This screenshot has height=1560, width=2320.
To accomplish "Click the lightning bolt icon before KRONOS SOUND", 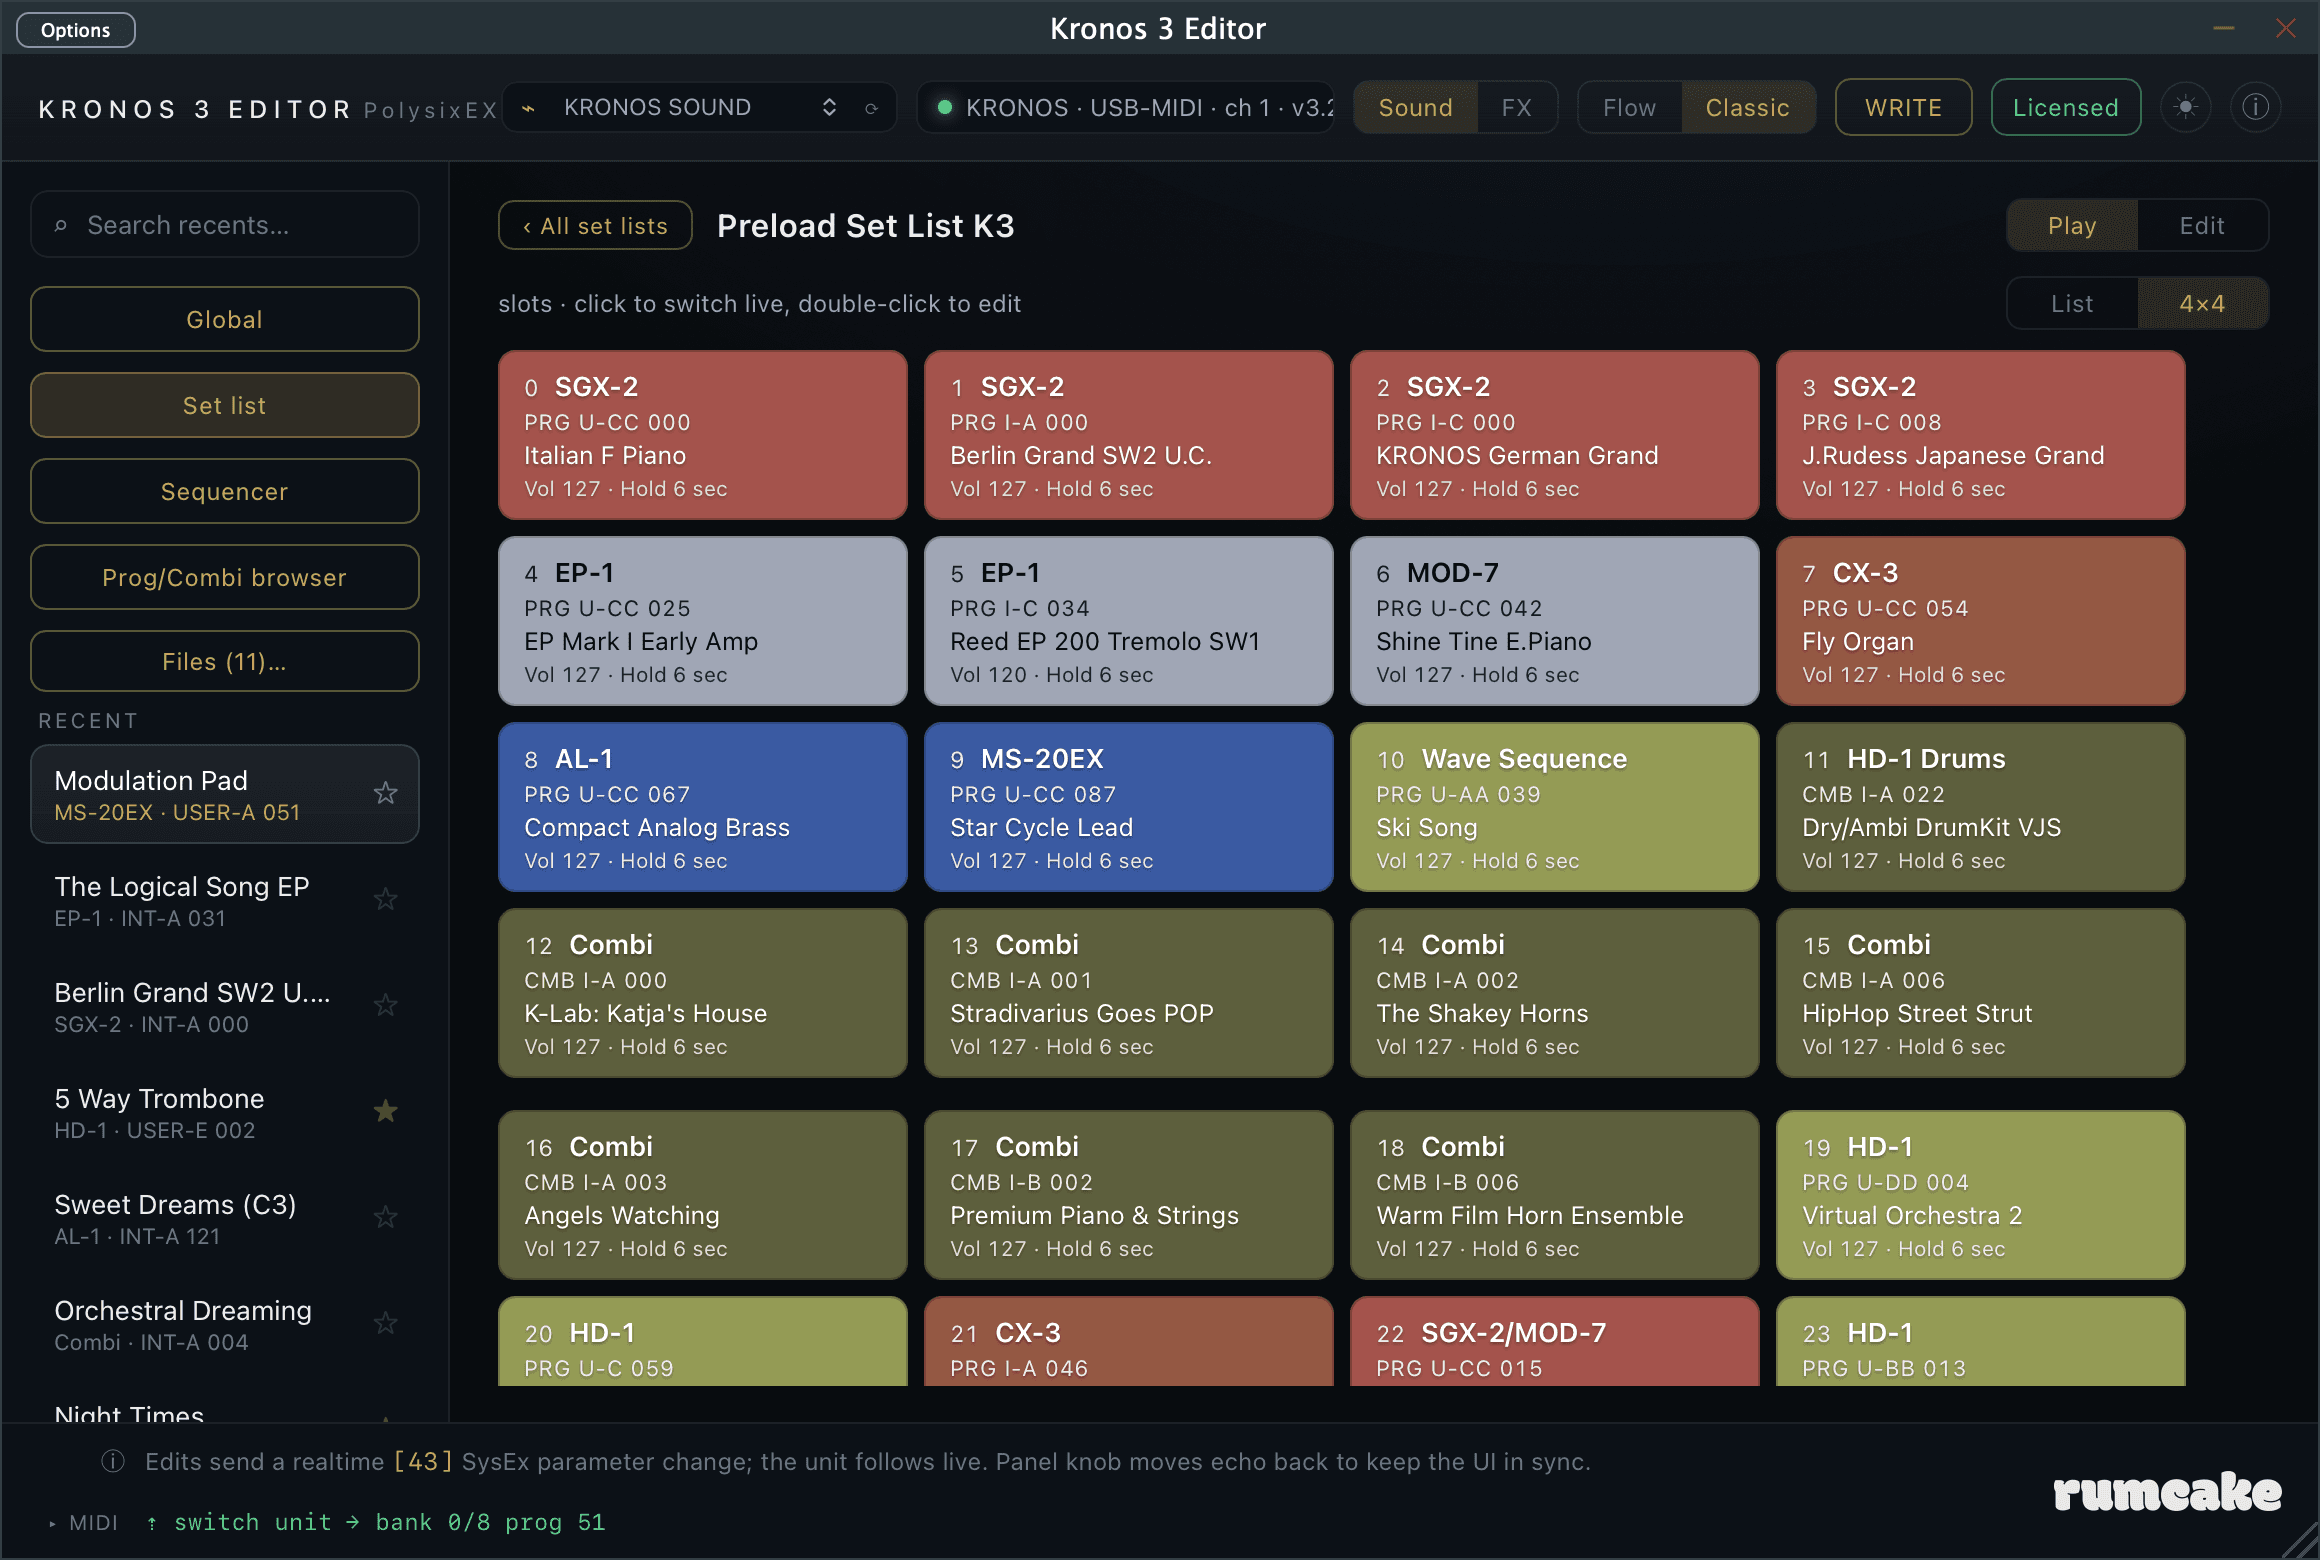I will (529, 108).
